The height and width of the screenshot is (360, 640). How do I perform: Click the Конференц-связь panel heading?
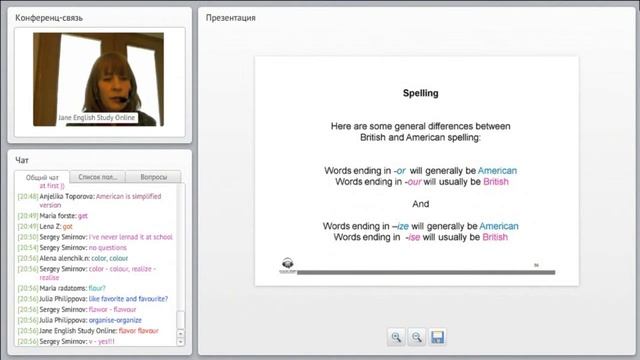pos(49,18)
